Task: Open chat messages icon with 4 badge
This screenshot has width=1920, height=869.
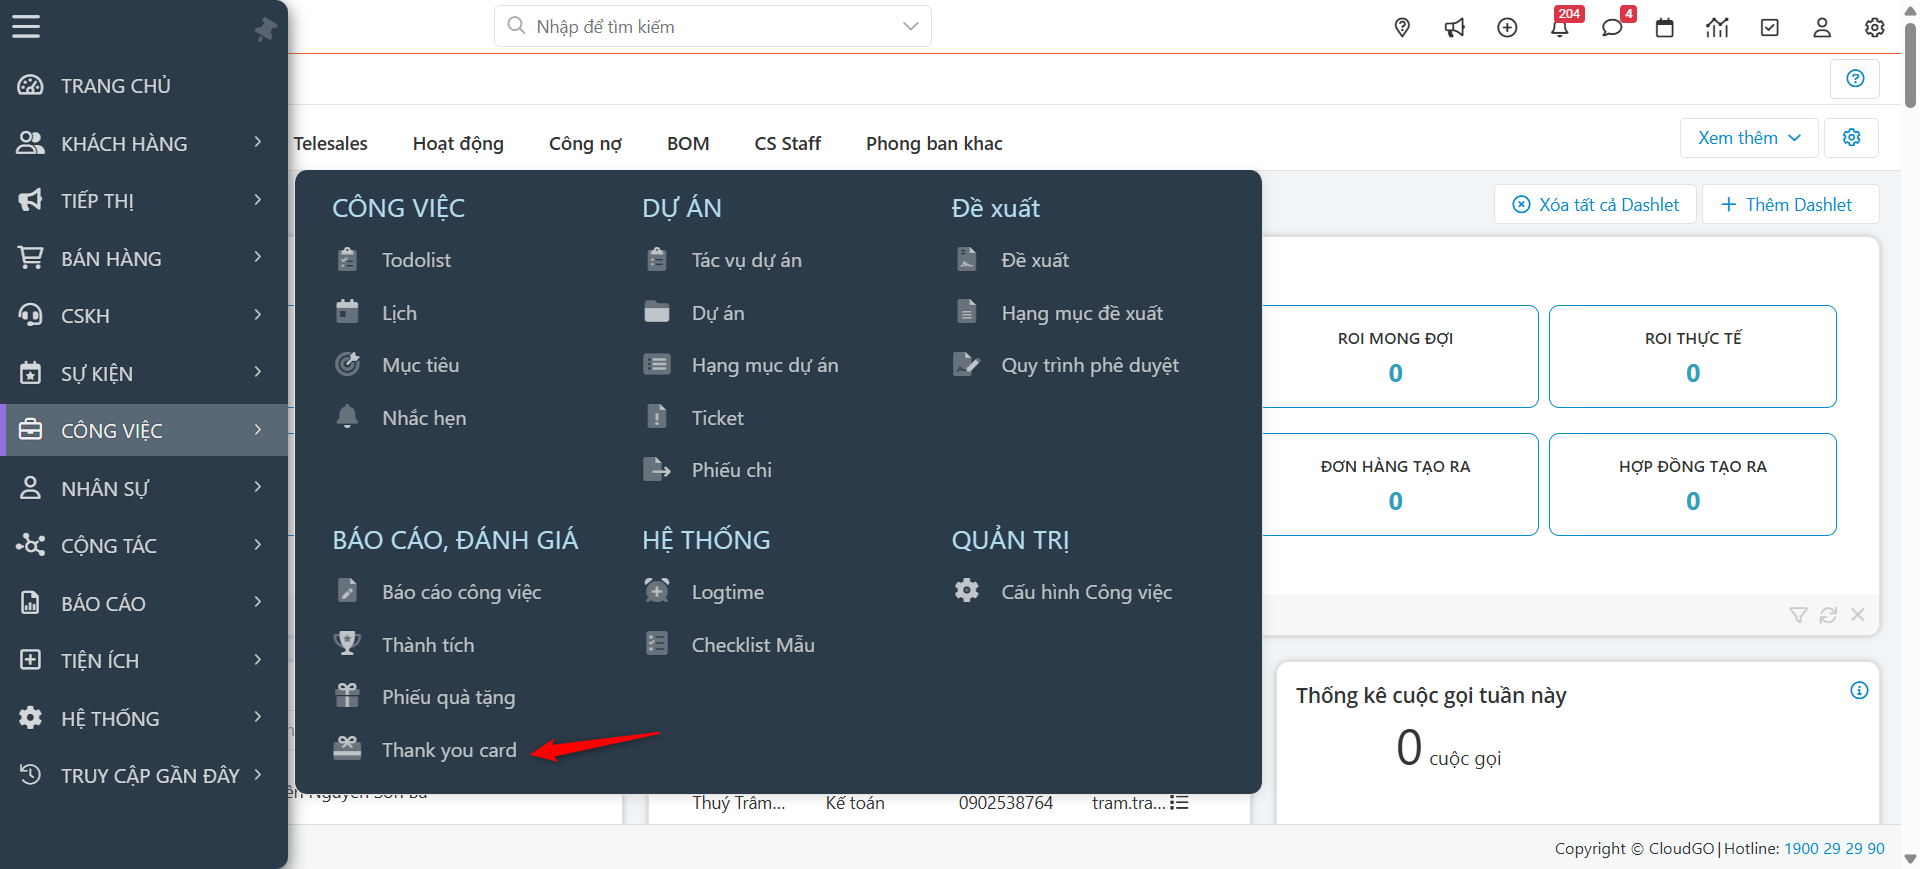Action: [1612, 27]
